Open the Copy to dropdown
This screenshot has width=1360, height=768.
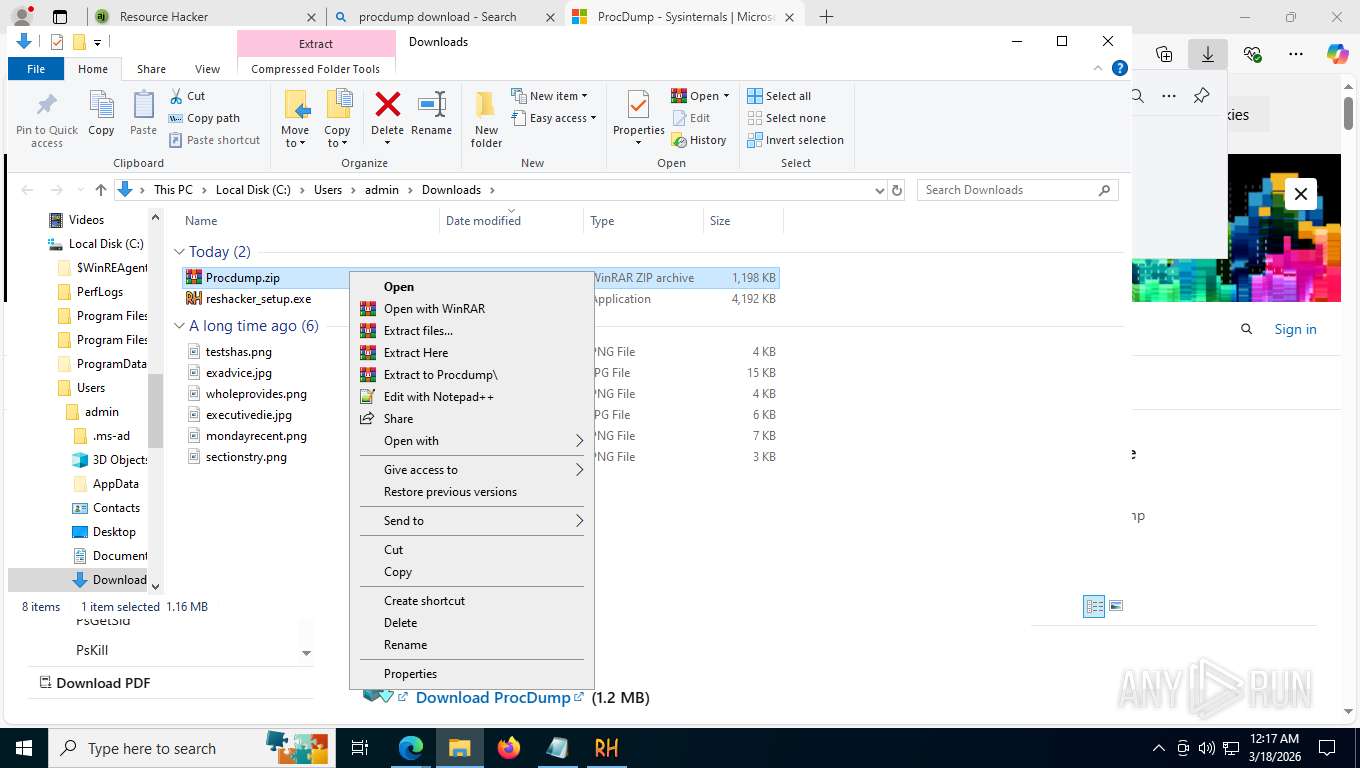[337, 119]
